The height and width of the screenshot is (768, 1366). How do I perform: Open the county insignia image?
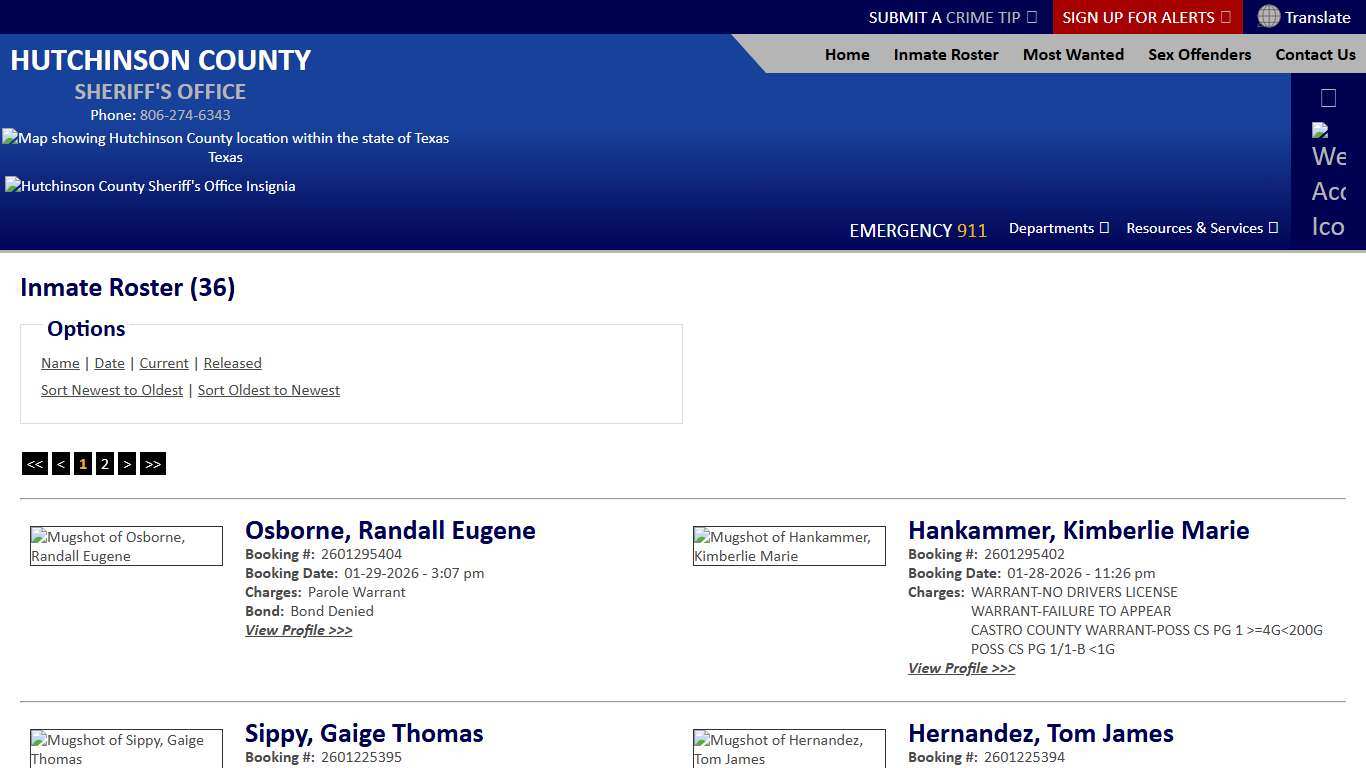tap(150, 186)
